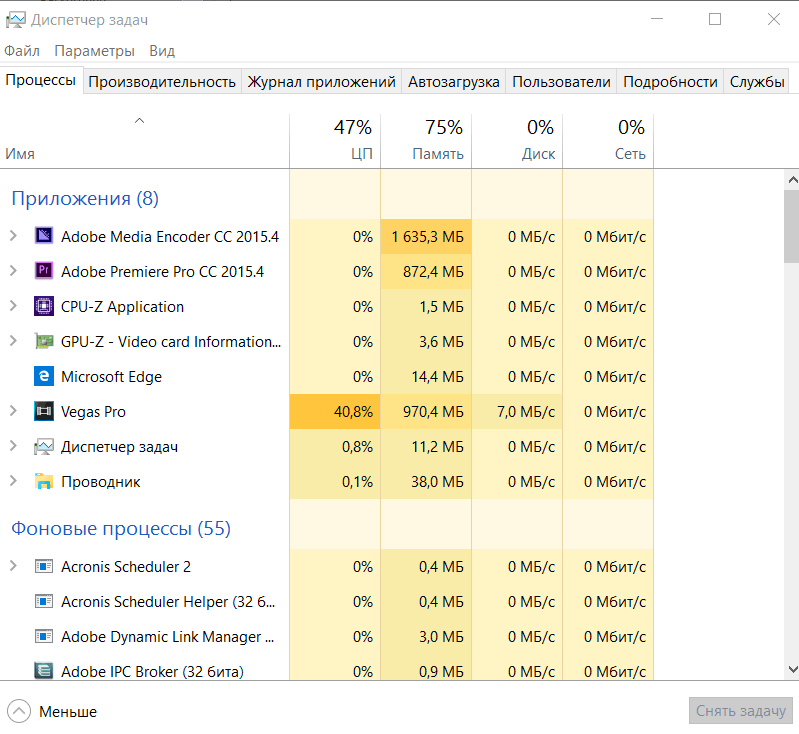This screenshot has height=734, width=799.
Task: Expand the CPU-Z Application row
Action: click(13, 306)
